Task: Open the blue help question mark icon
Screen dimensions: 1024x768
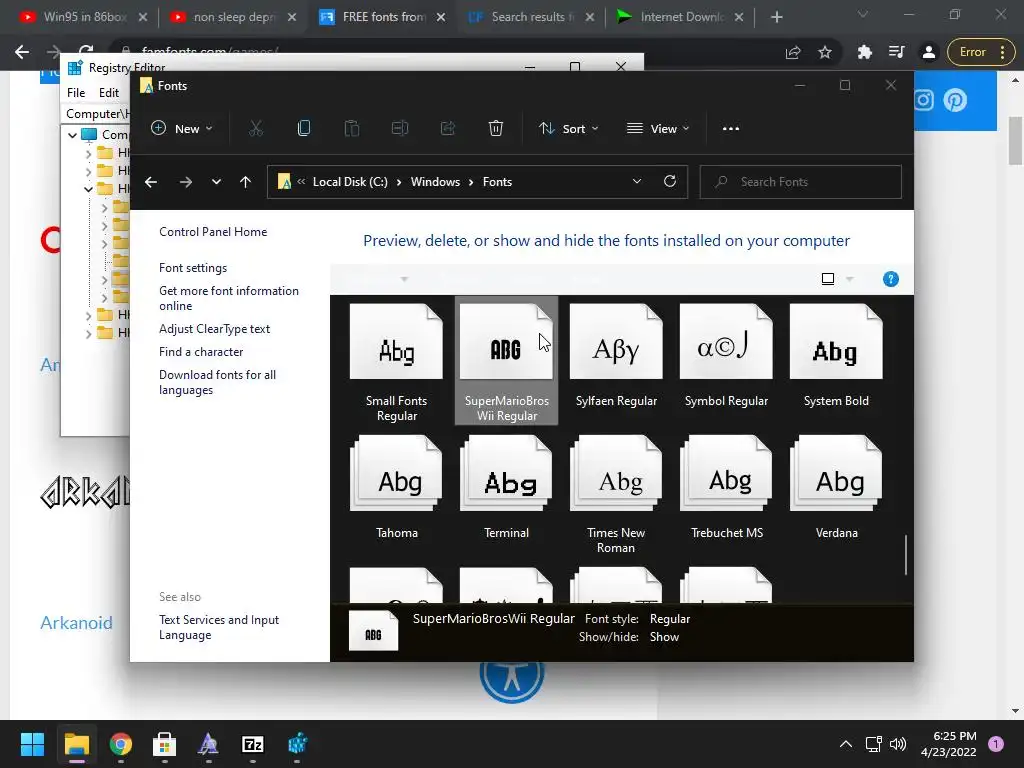Action: [x=891, y=280]
